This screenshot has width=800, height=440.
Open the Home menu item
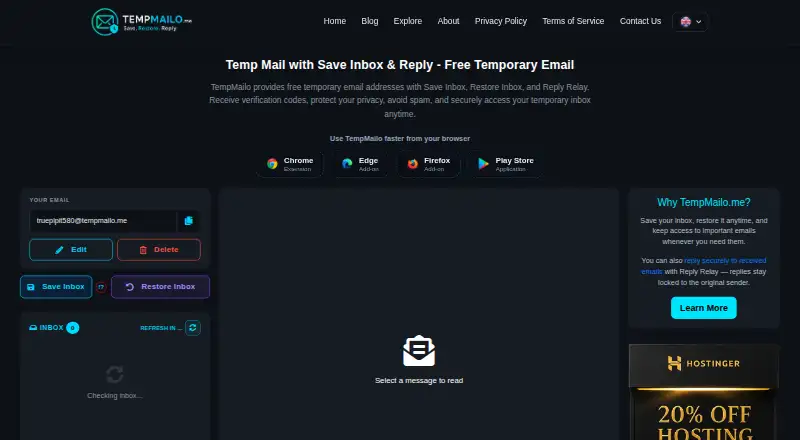pos(334,21)
